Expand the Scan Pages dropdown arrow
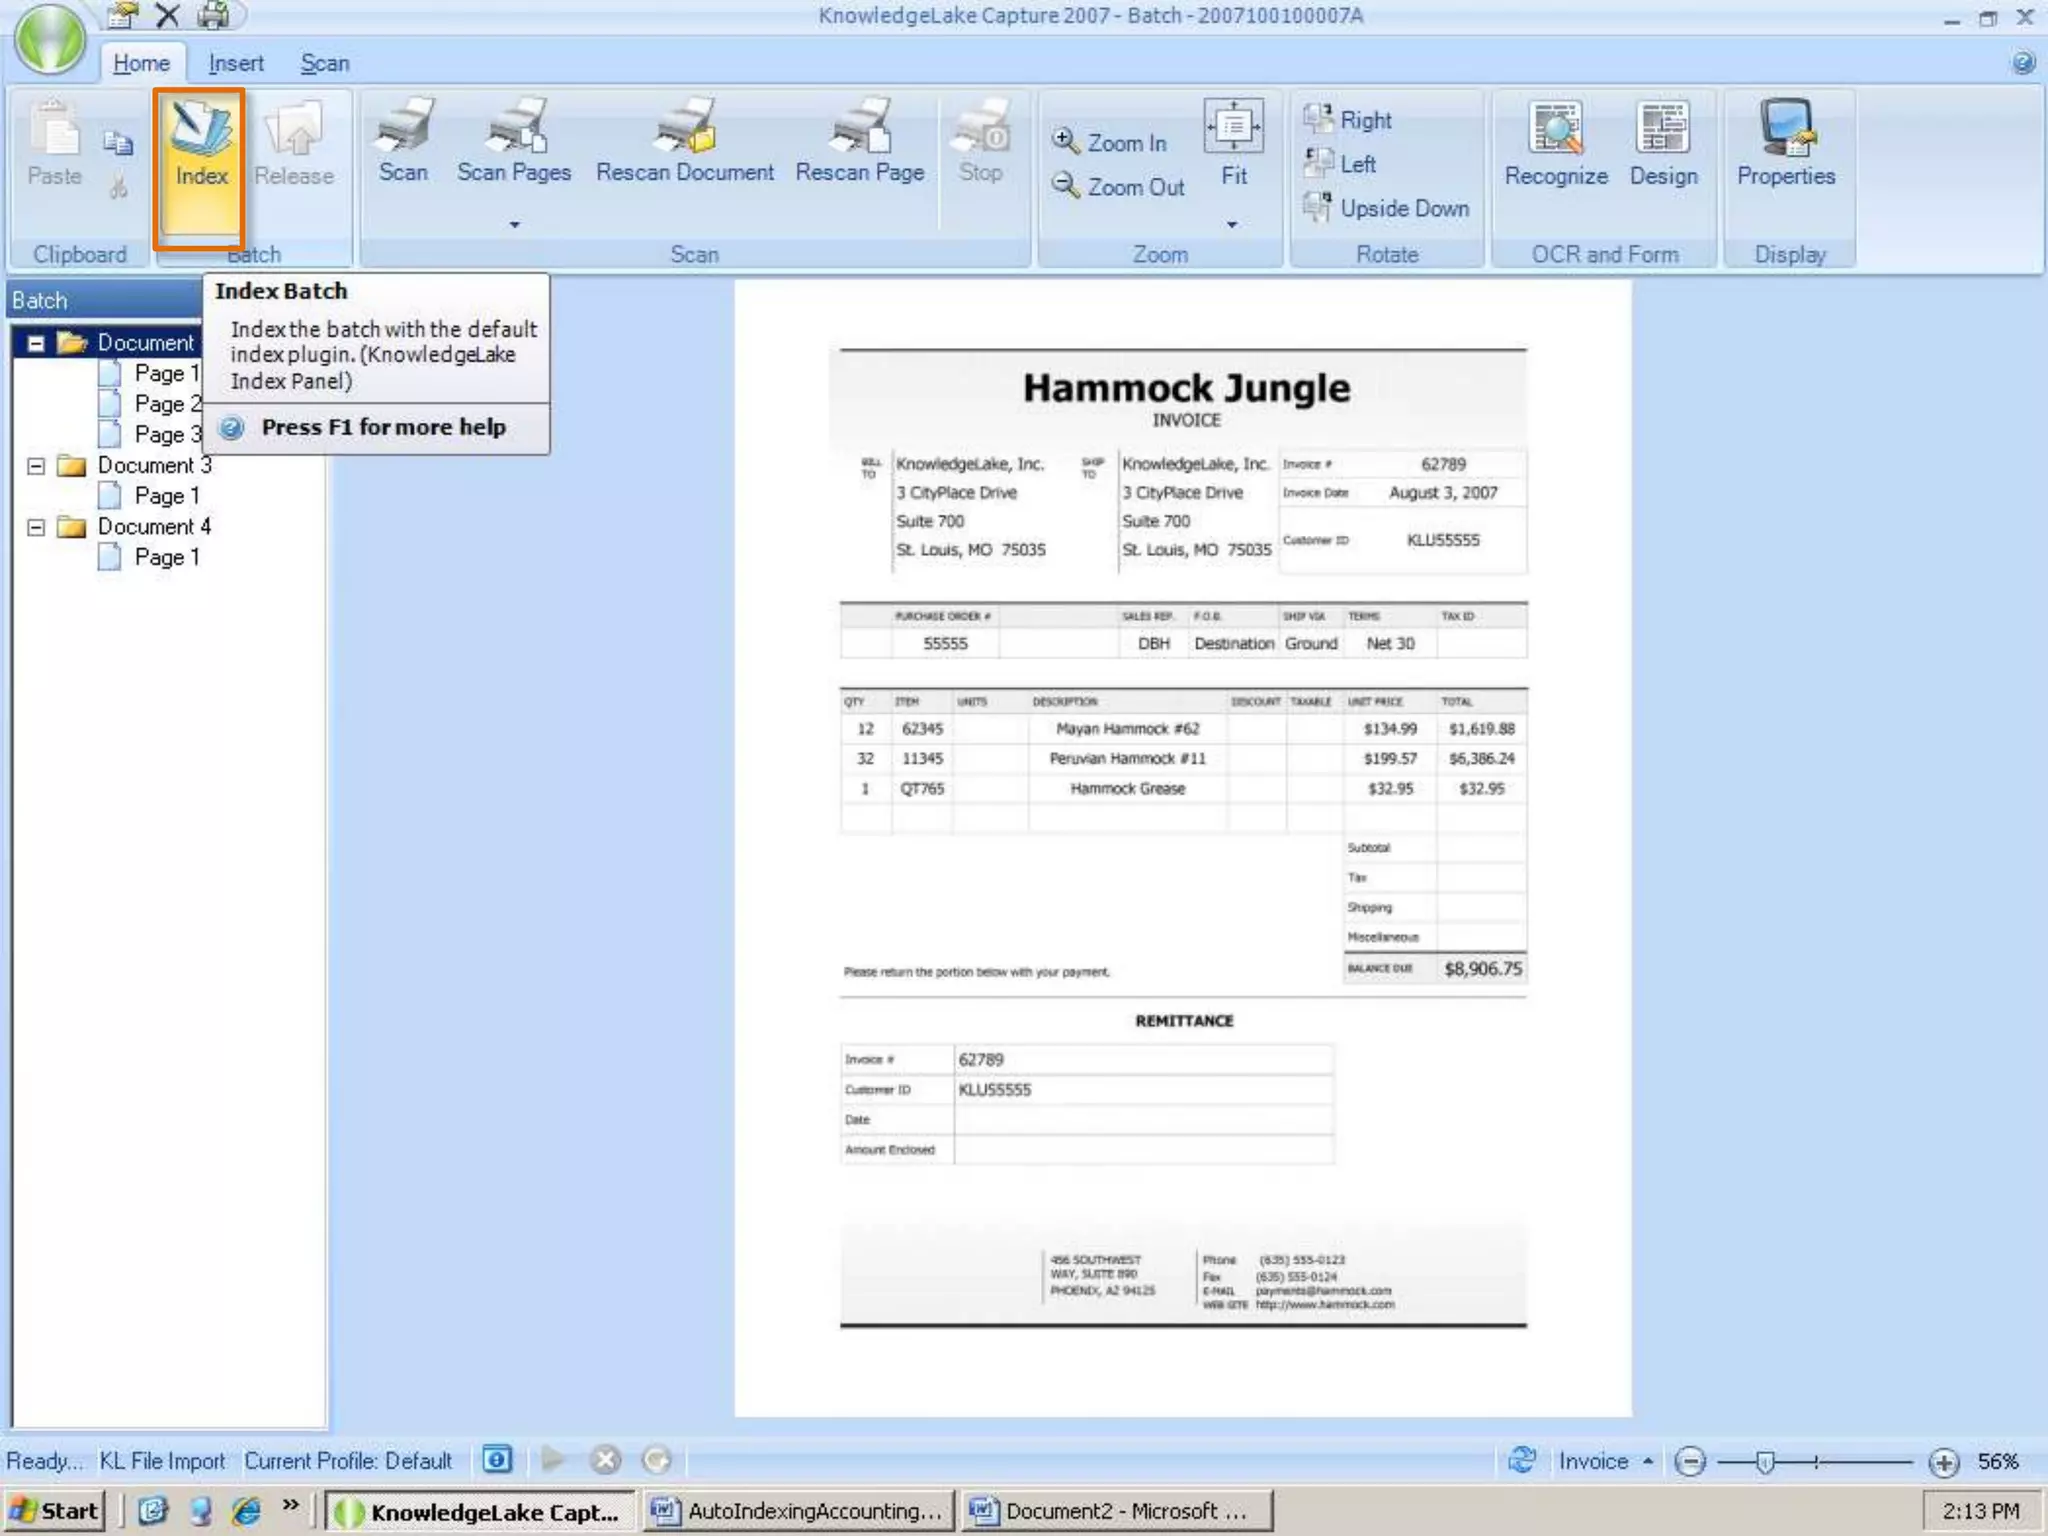2048x1536 pixels. [x=514, y=225]
